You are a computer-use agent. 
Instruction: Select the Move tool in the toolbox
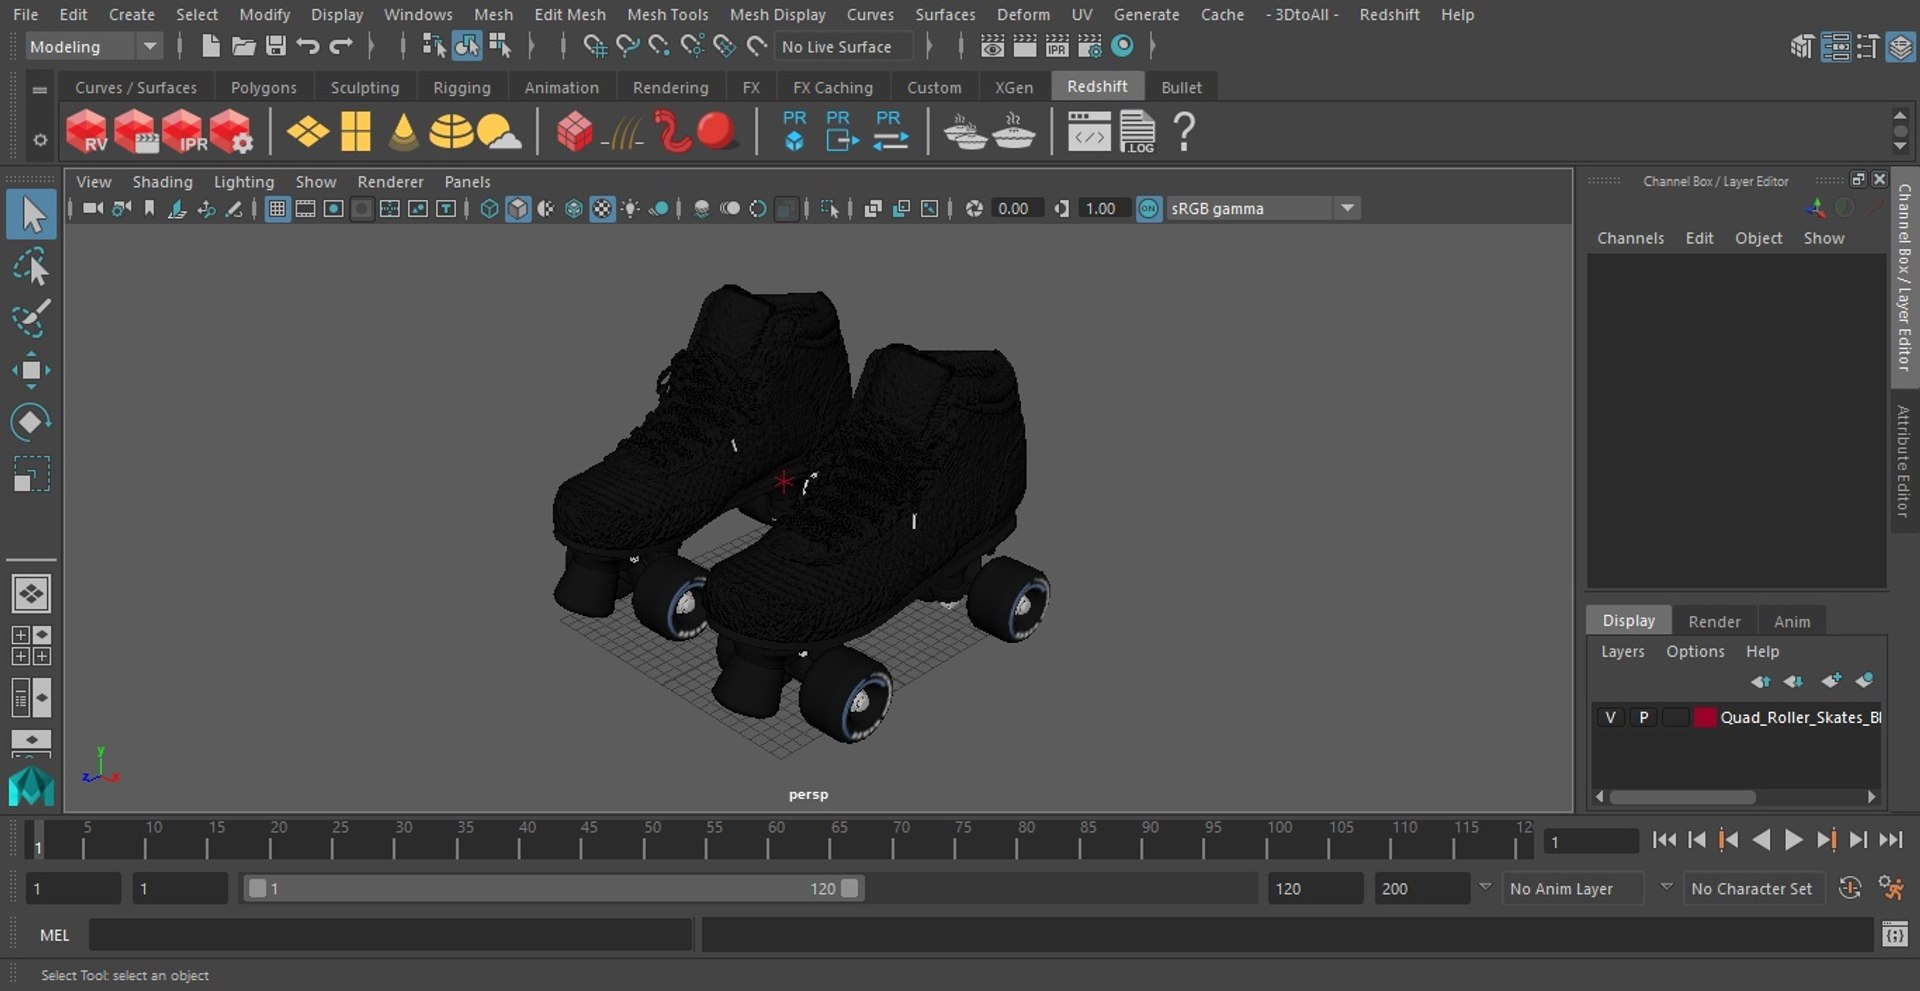pyautogui.click(x=31, y=370)
